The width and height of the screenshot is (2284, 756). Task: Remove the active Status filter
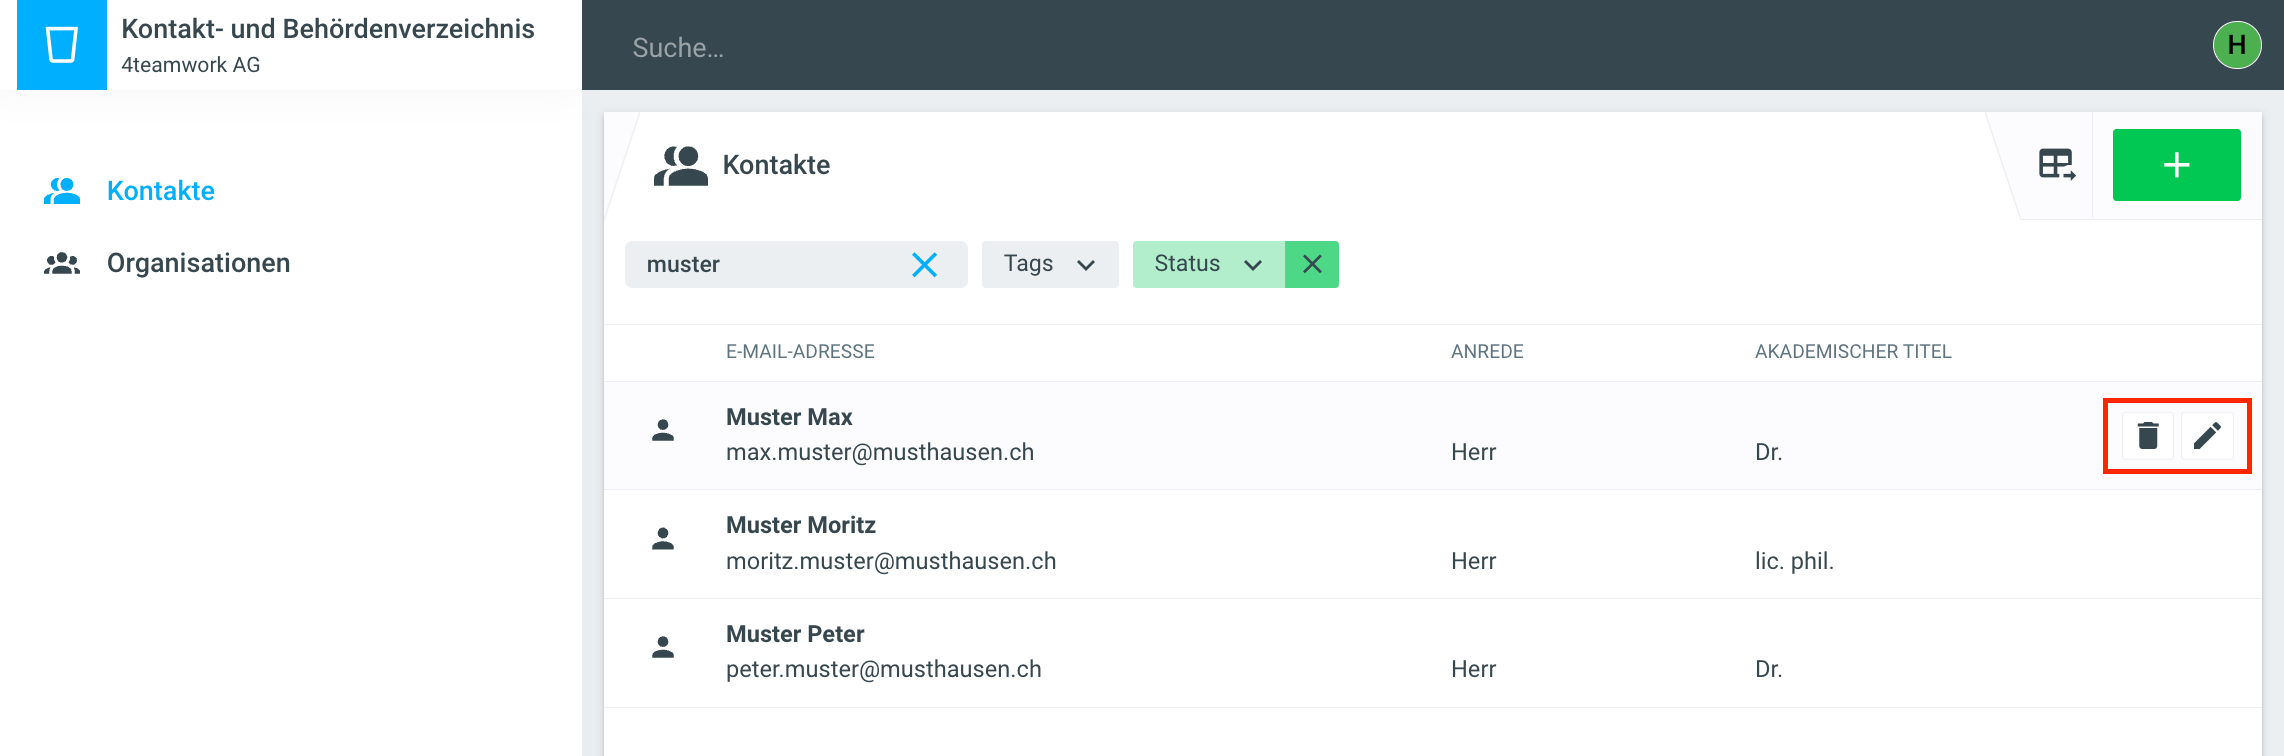(1312, 265)
